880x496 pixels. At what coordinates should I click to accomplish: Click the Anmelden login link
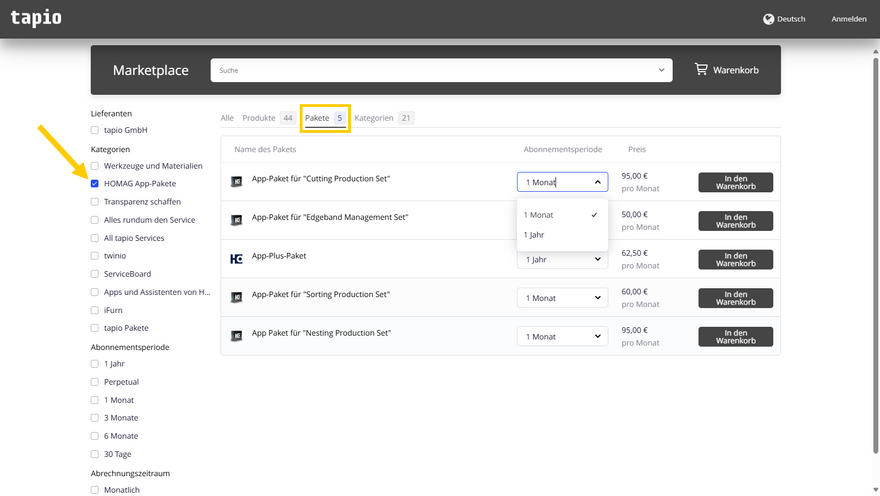click(x=849, y=19)
